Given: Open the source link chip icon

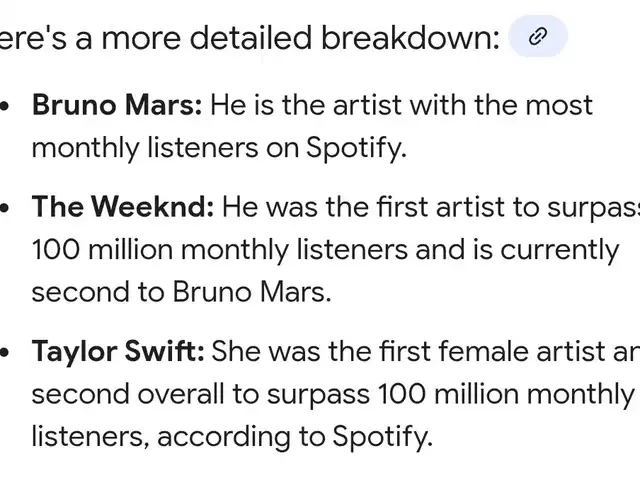Looking at the screenshot, I should click(x=538, y=36).
